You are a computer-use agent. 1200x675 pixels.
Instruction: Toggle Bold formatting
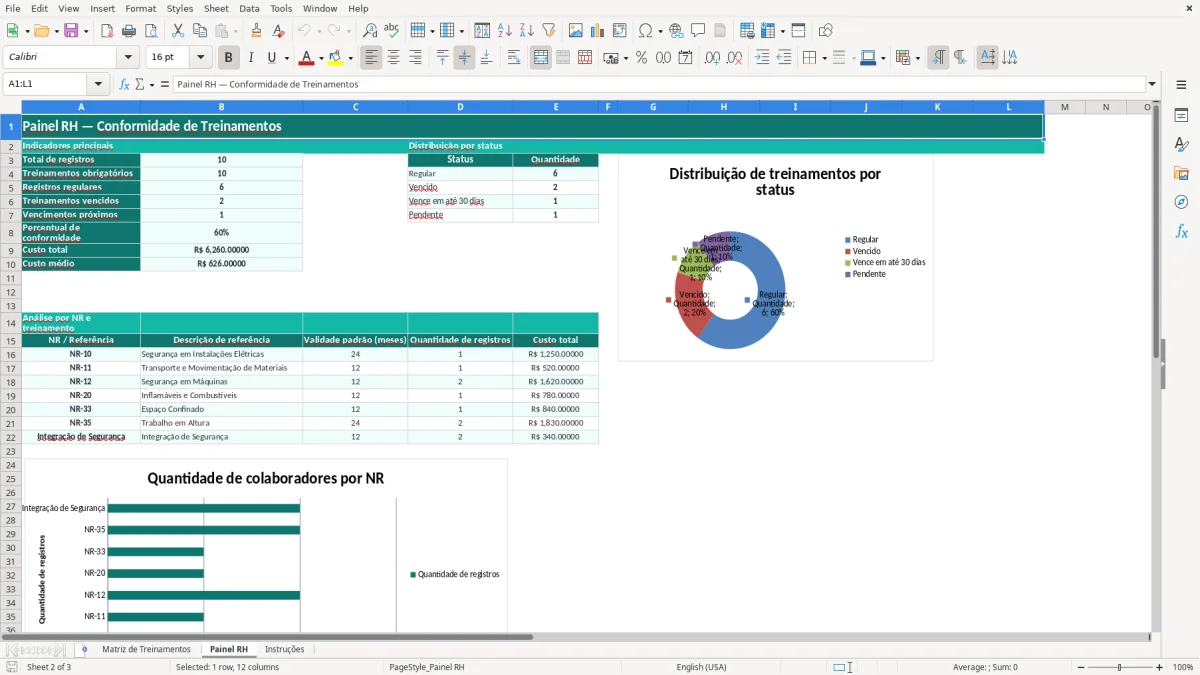pyautogui.click(x=228, y=58)
